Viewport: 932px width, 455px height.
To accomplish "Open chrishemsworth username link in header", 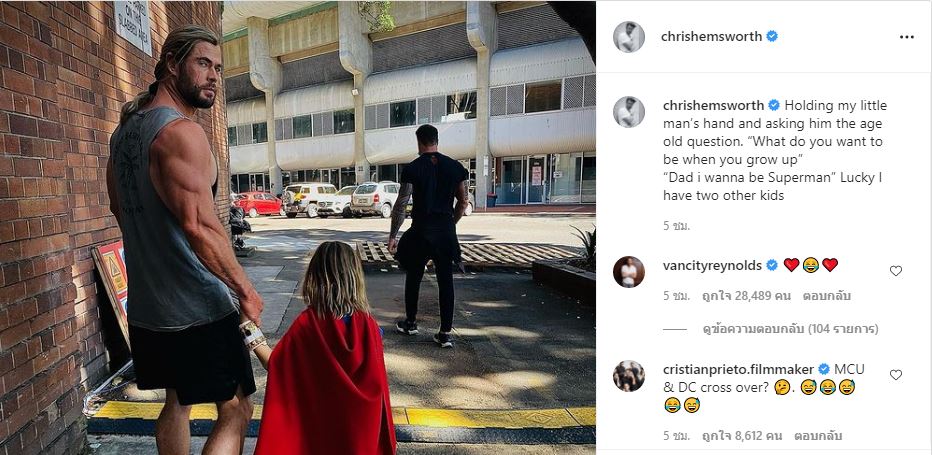I will [711, 36].
